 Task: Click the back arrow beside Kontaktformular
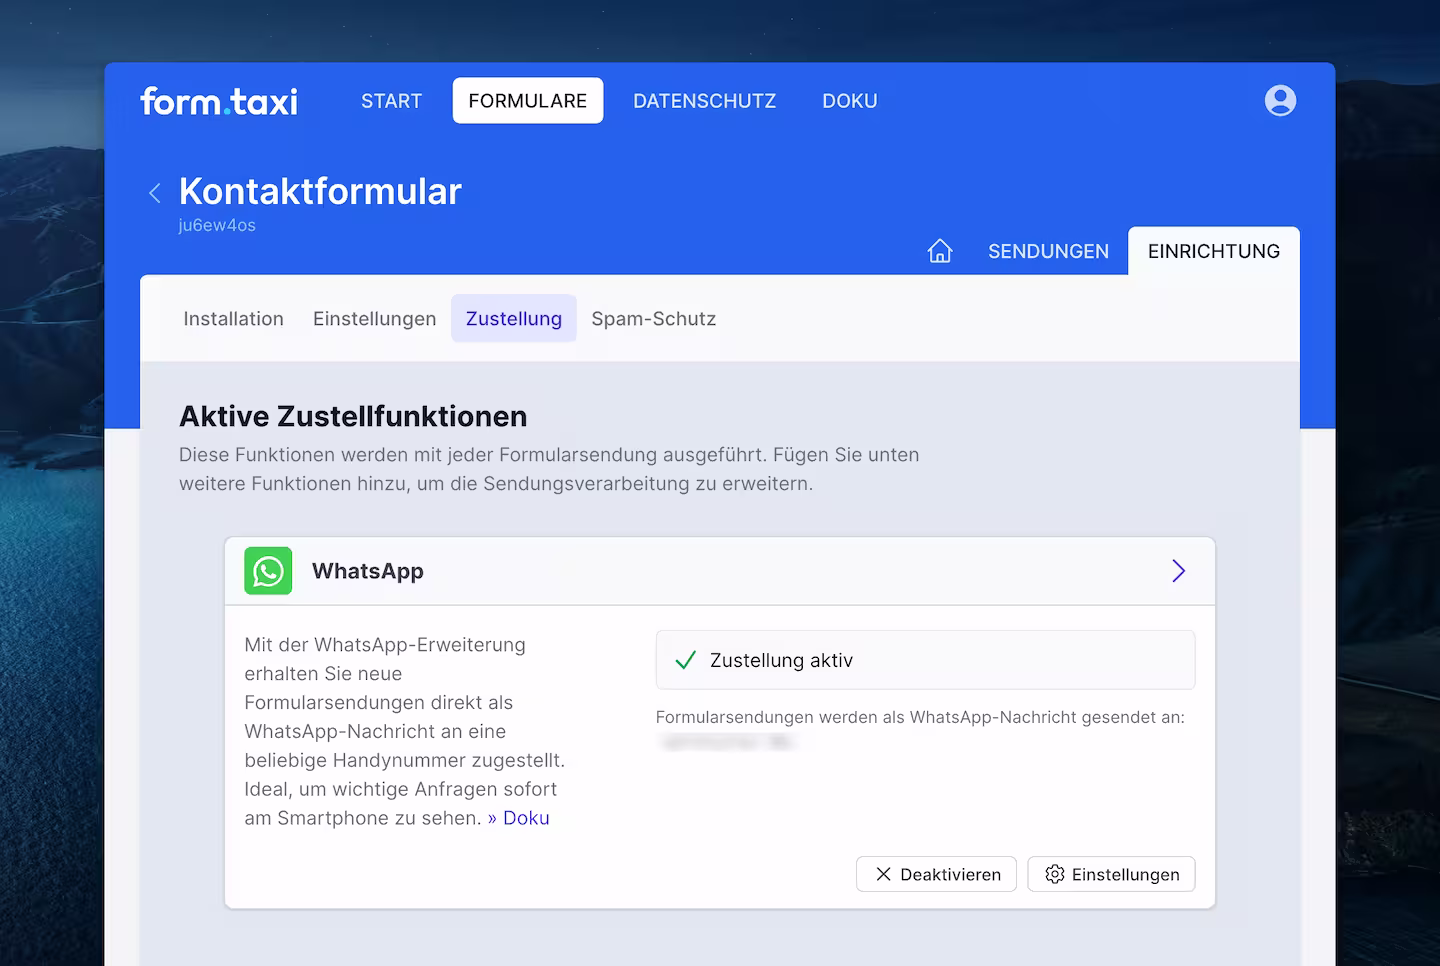click(x=155, y=192)
